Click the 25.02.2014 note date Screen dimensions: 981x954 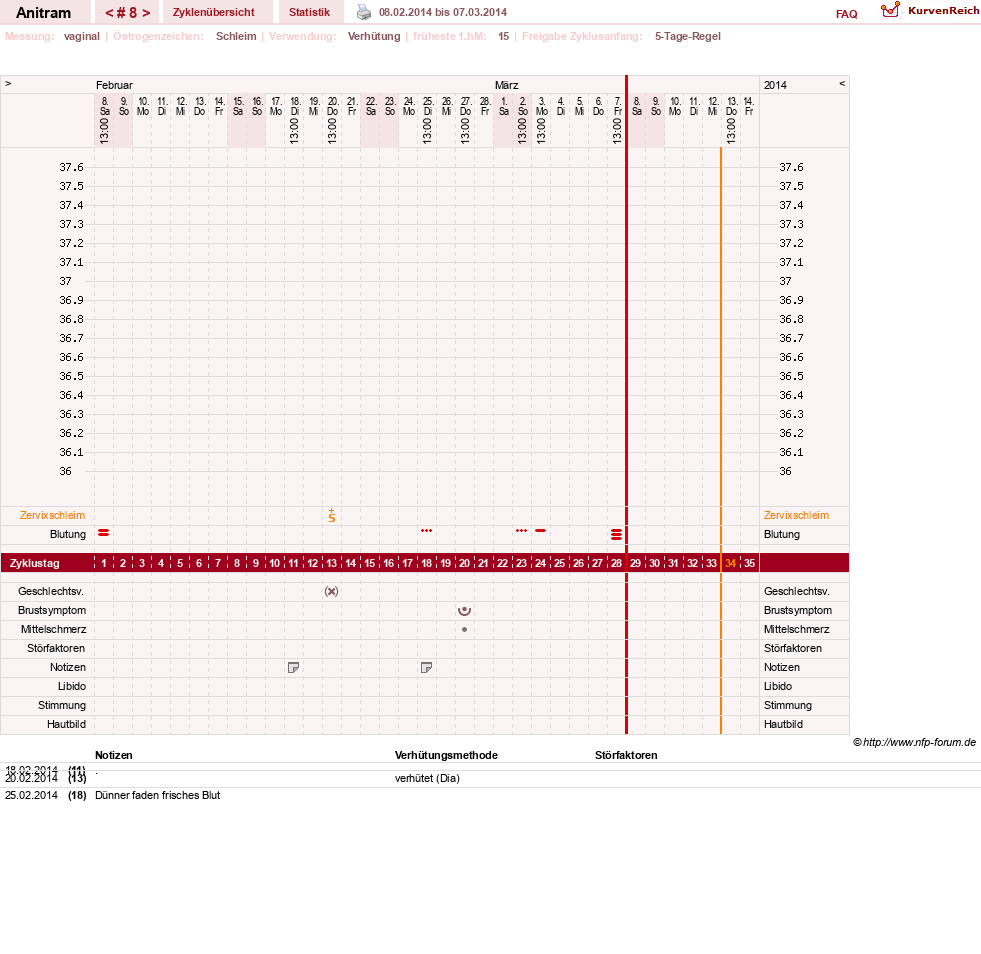[x=31, y=795]
